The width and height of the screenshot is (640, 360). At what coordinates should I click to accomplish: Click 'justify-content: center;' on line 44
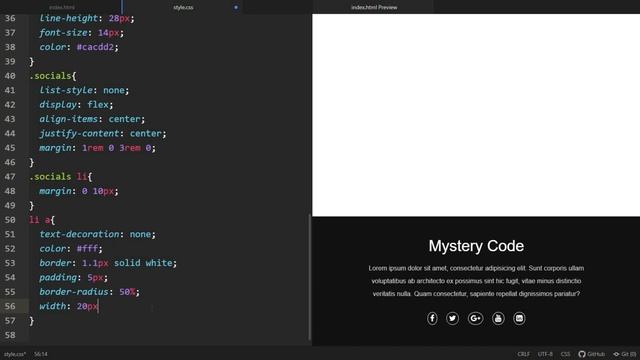coord(103,133)
